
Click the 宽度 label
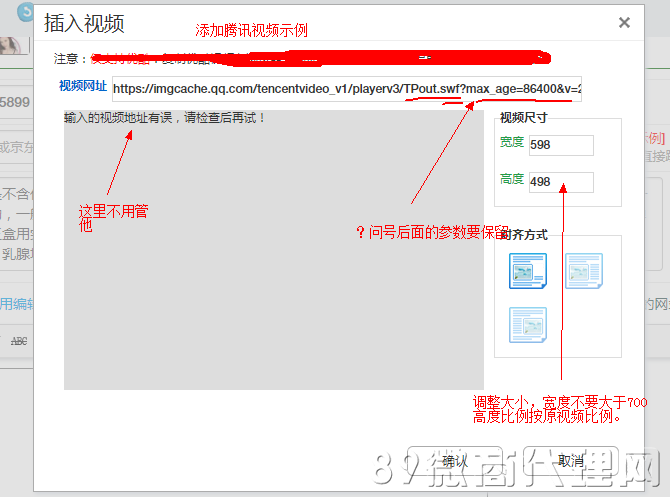coord(512,142)
